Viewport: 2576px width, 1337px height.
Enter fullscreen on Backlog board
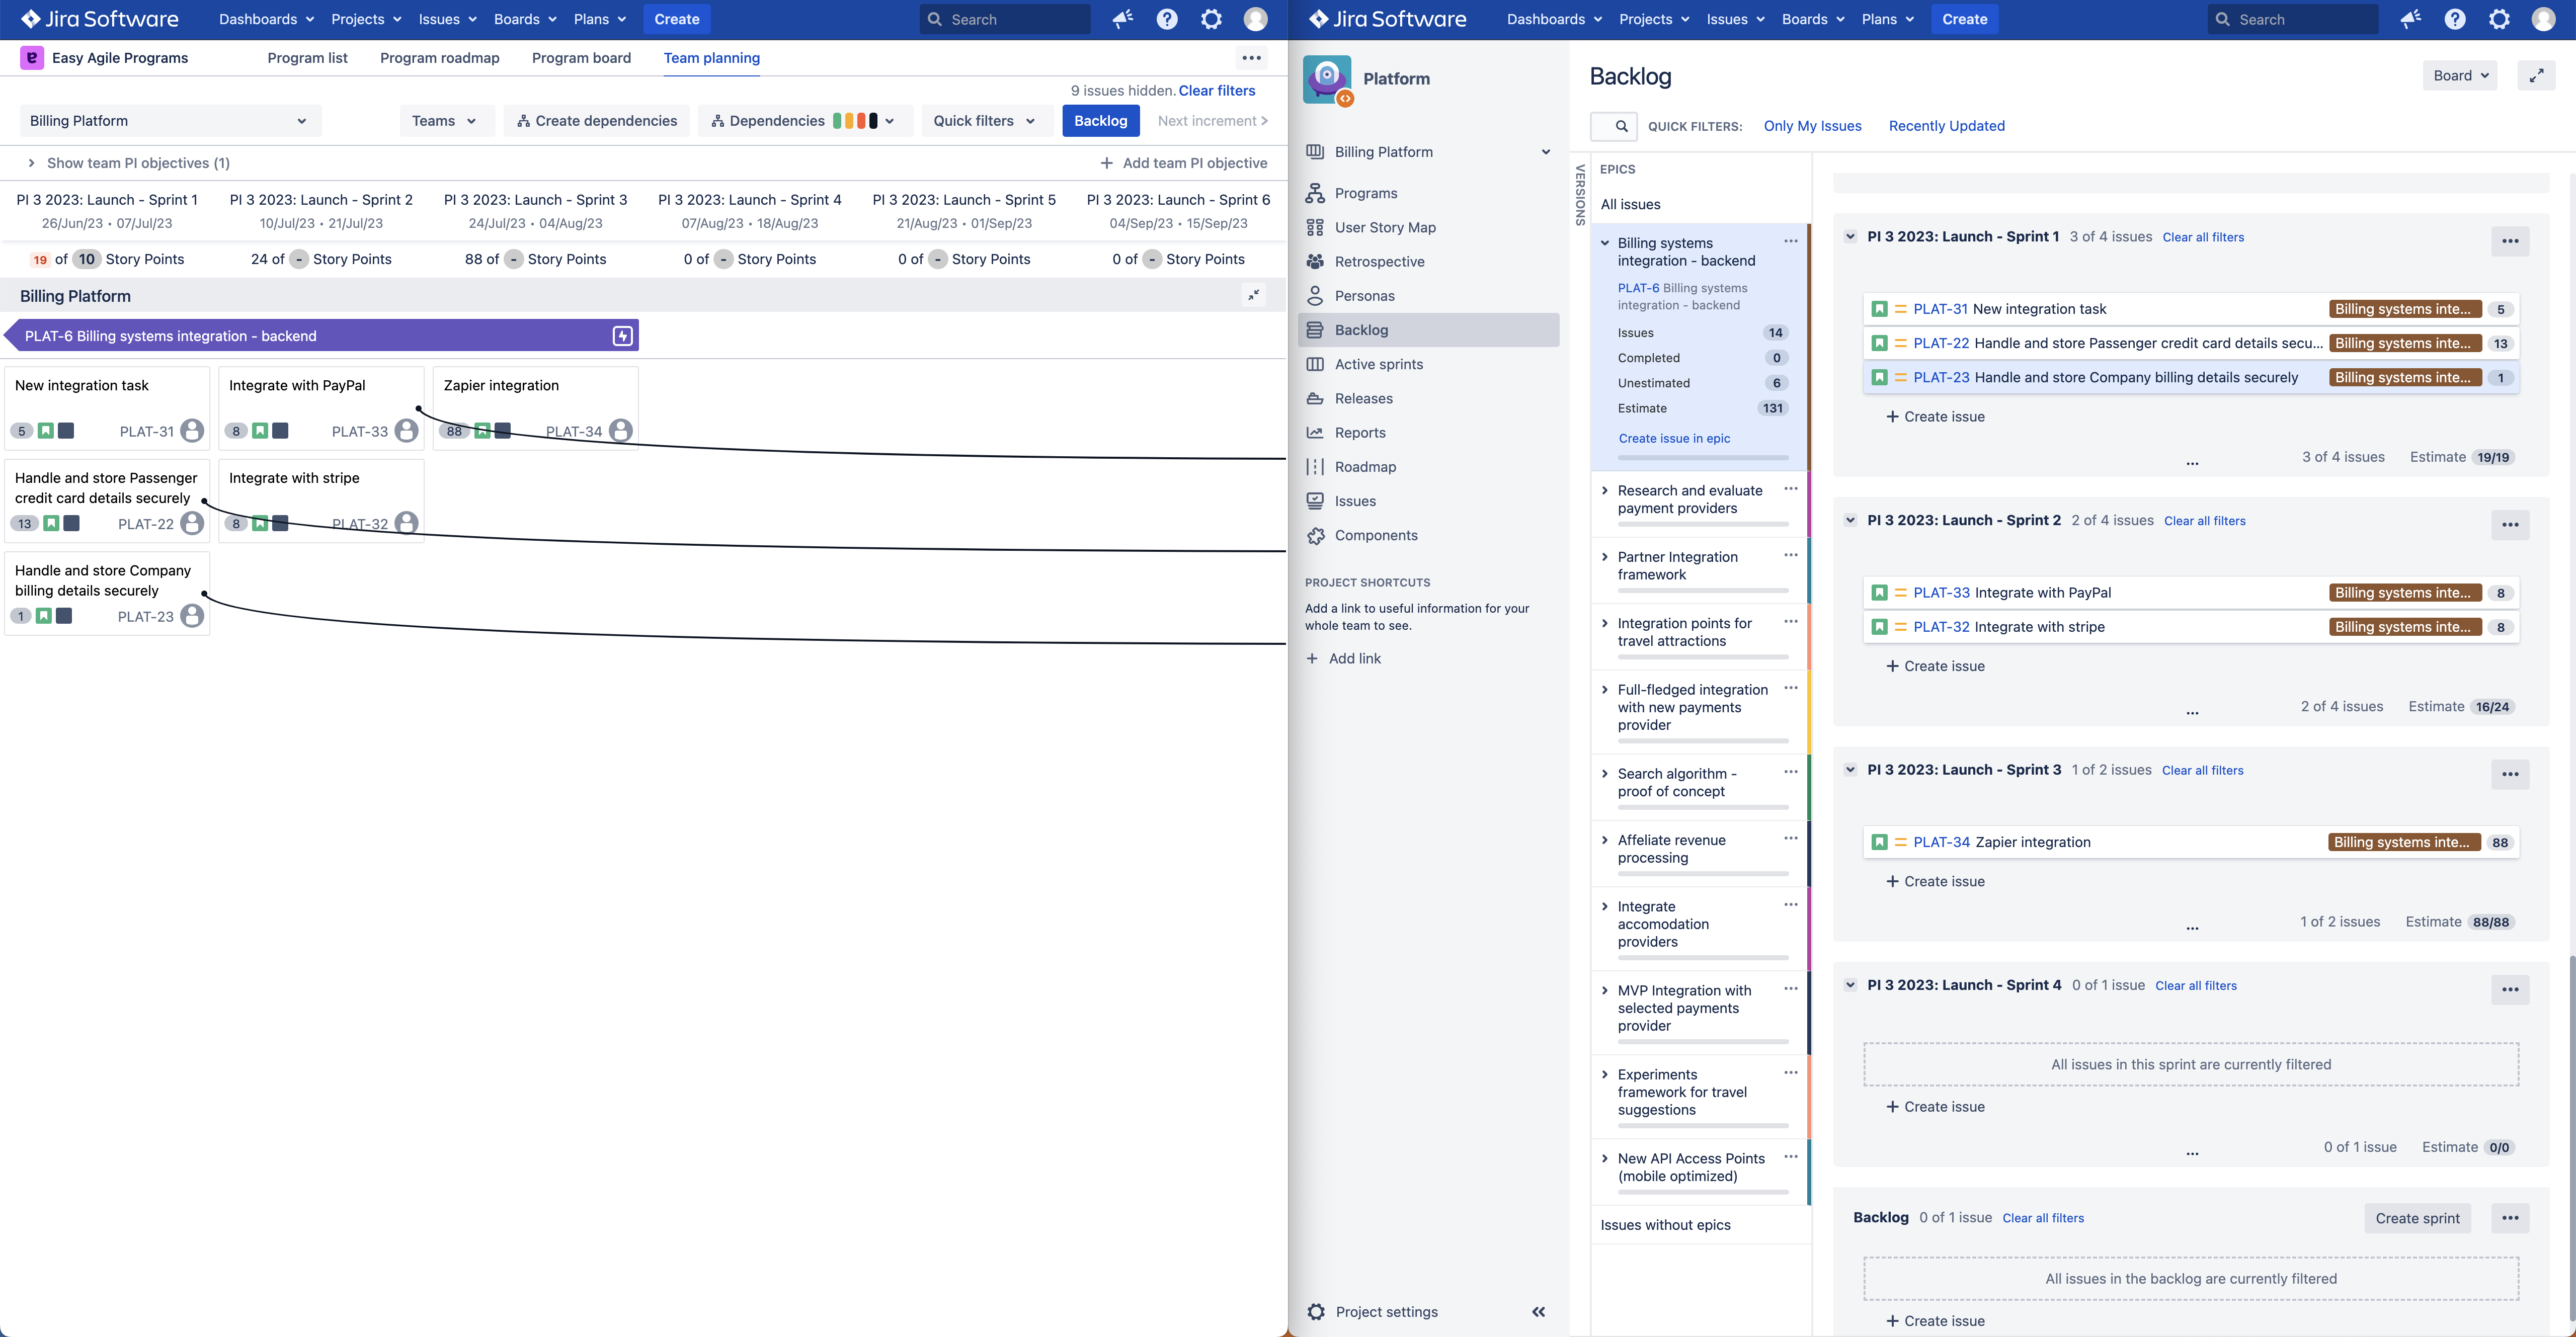(x=2536, y=76)
